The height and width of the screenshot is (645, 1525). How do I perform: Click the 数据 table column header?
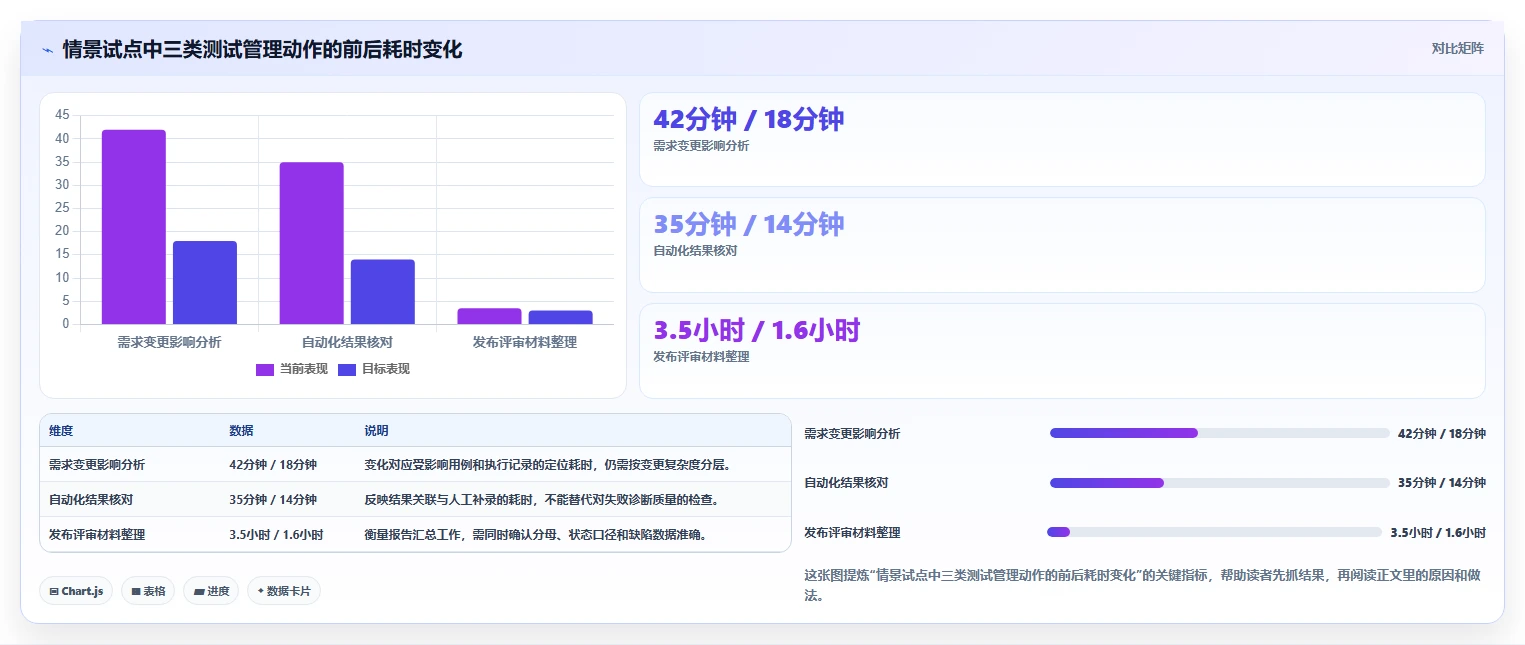tap(241, 431)
